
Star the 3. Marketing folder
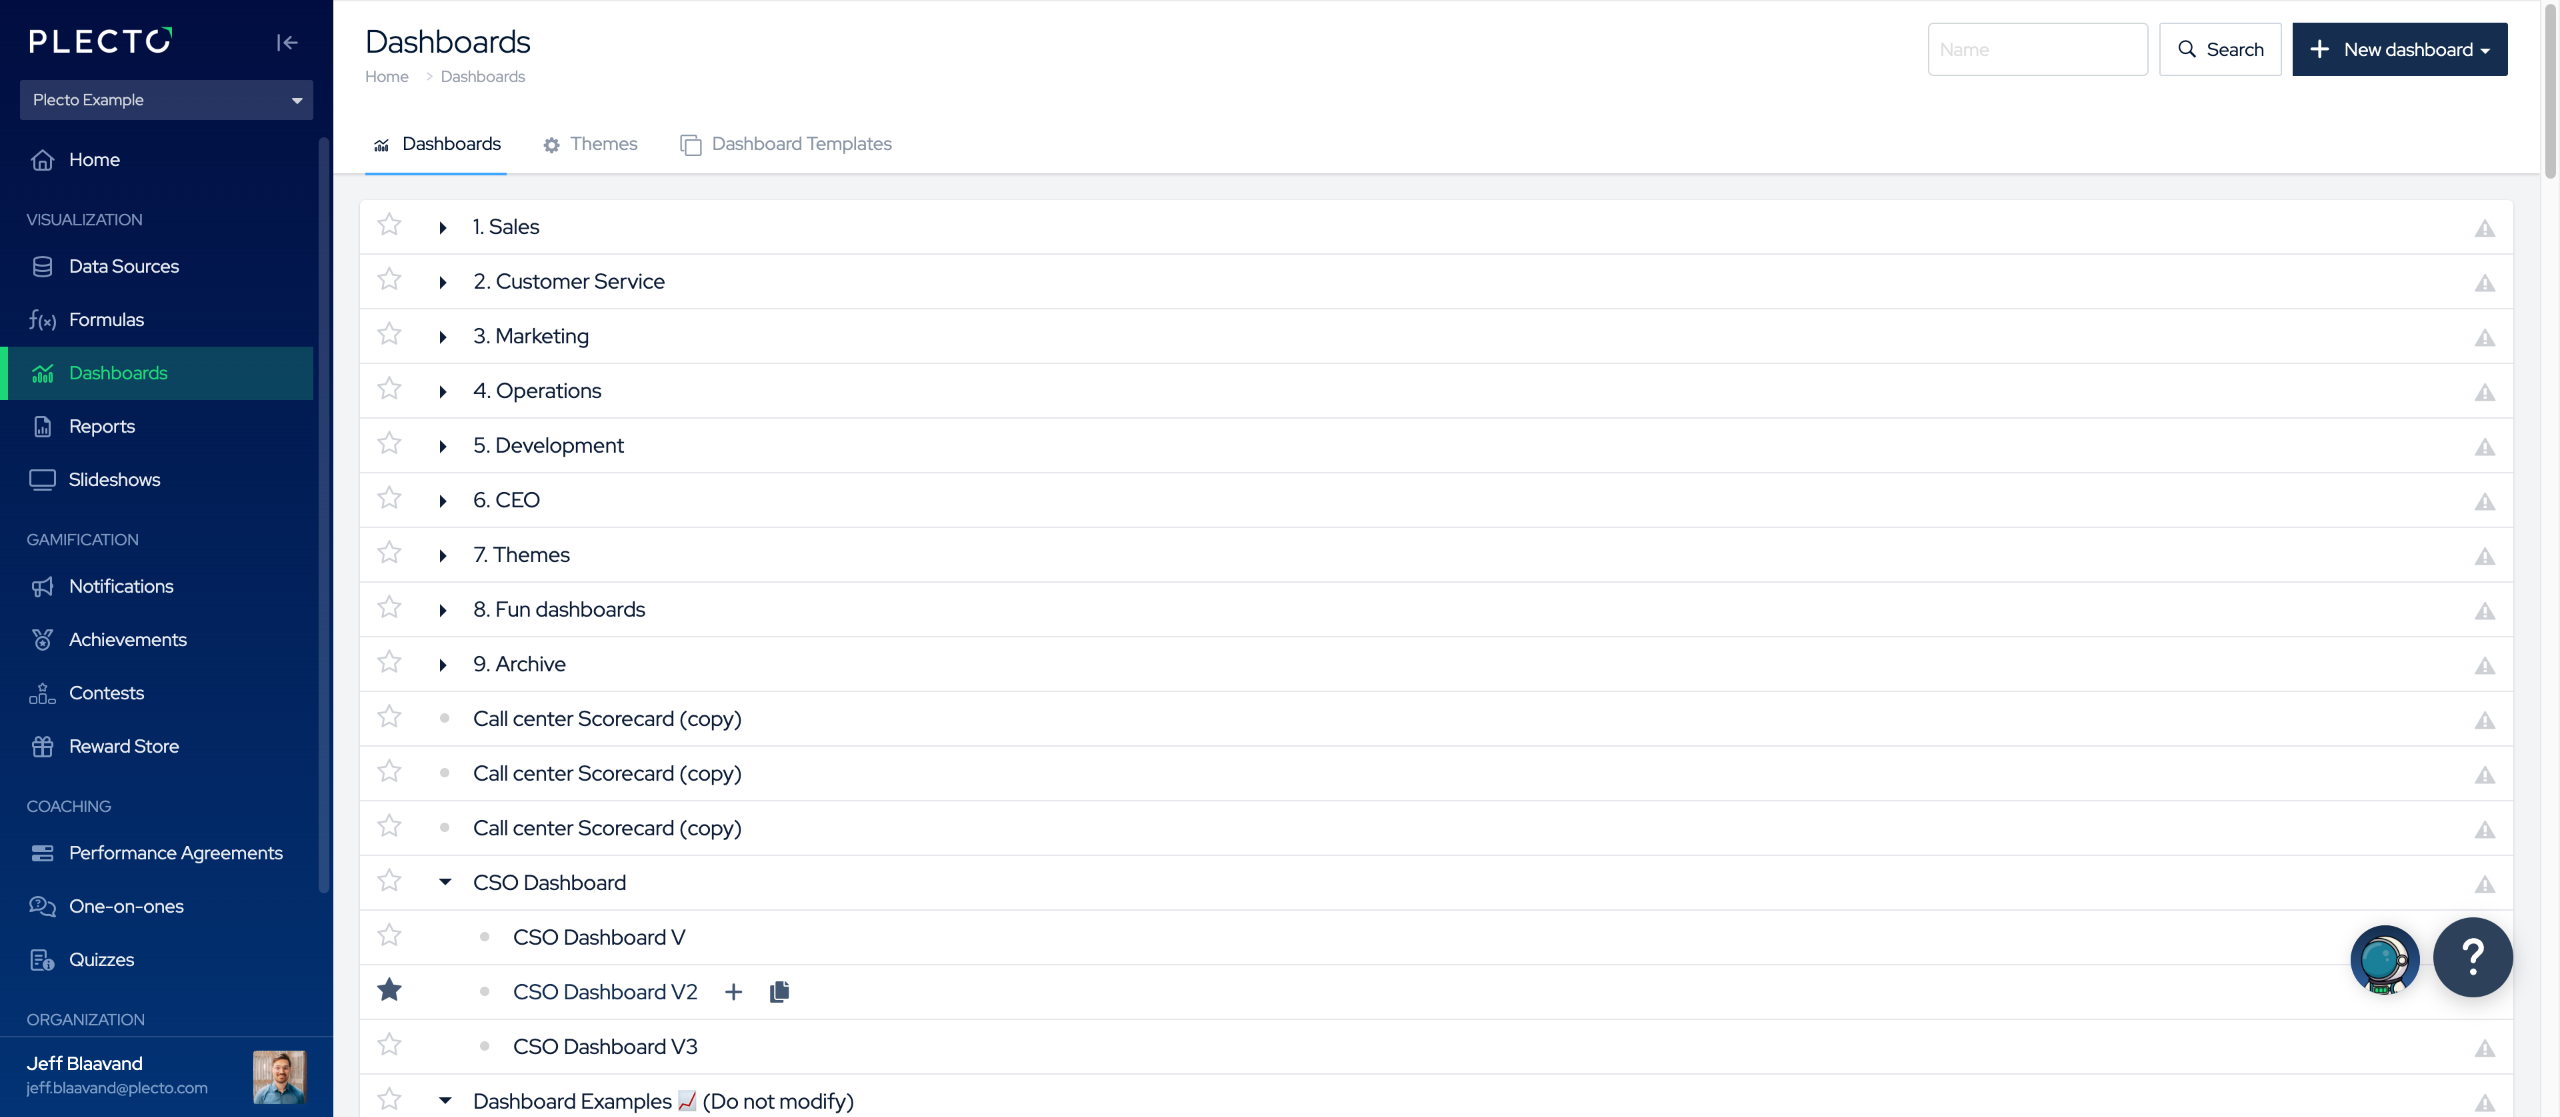[389, 334]
